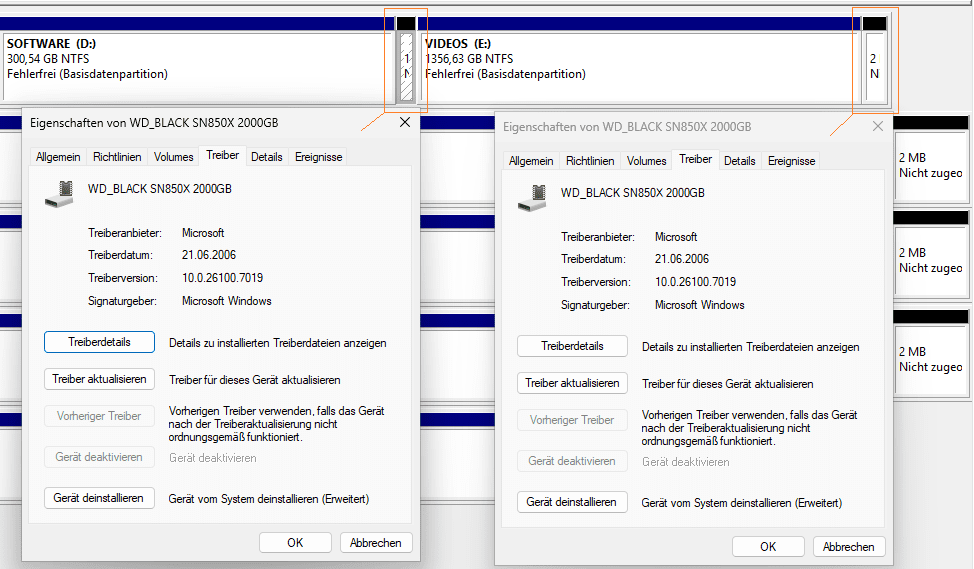Open Richtlinien tab in the right dialog

590,161
